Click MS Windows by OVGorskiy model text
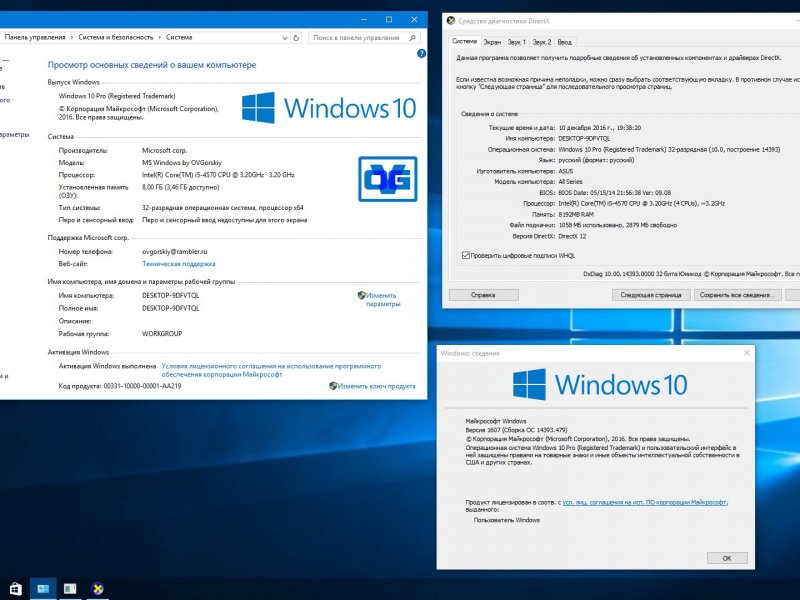 pyautogui.click(x=182, y=163)
